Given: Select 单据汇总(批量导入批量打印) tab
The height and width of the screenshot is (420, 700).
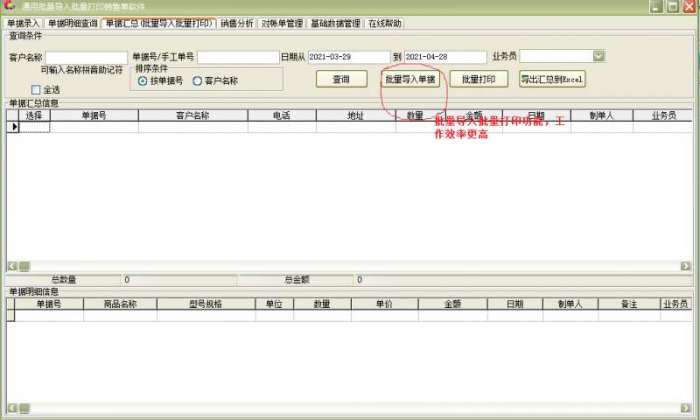Looking at the screenshot, I should 159,23.
